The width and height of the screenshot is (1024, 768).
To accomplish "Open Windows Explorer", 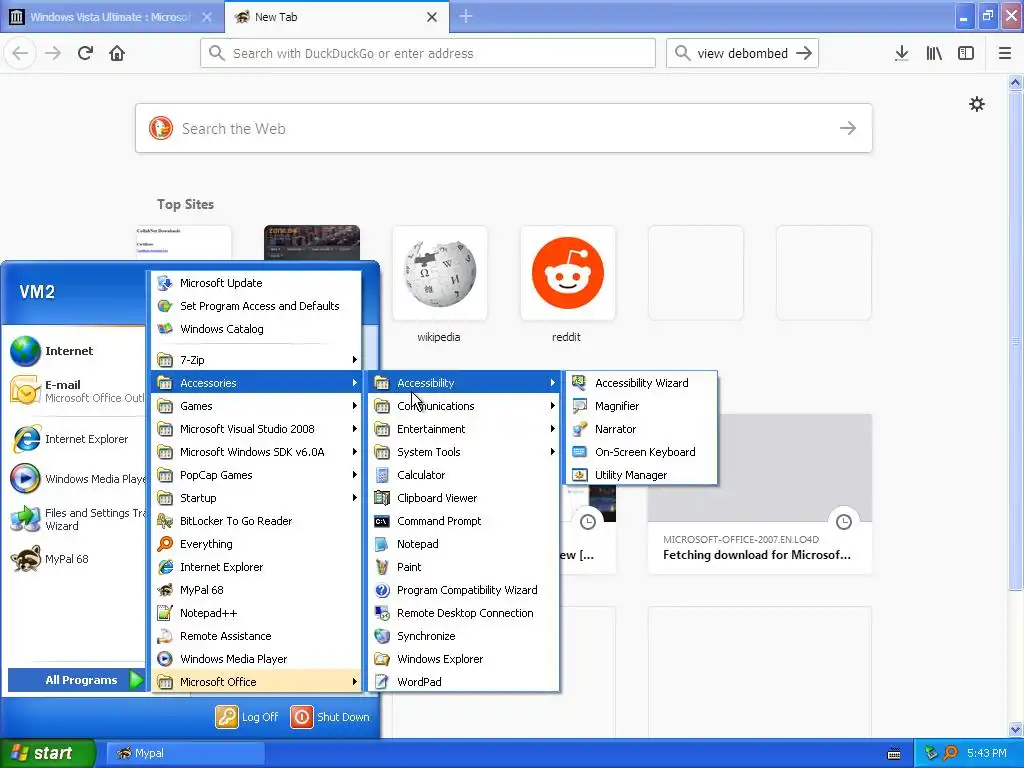I will tap(464, 659).
